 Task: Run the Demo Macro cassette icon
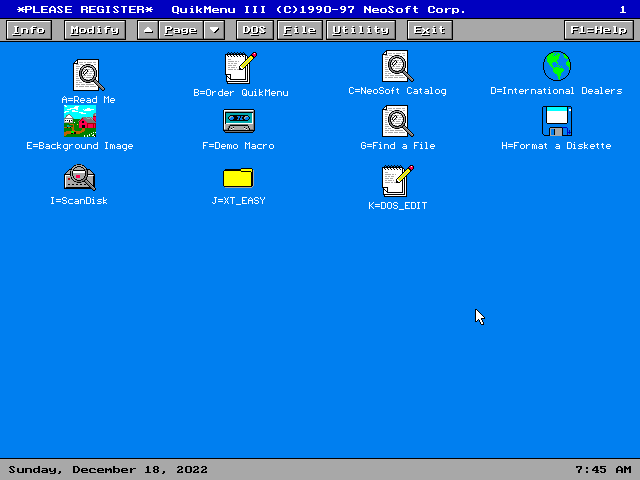(x=239, y=121)
